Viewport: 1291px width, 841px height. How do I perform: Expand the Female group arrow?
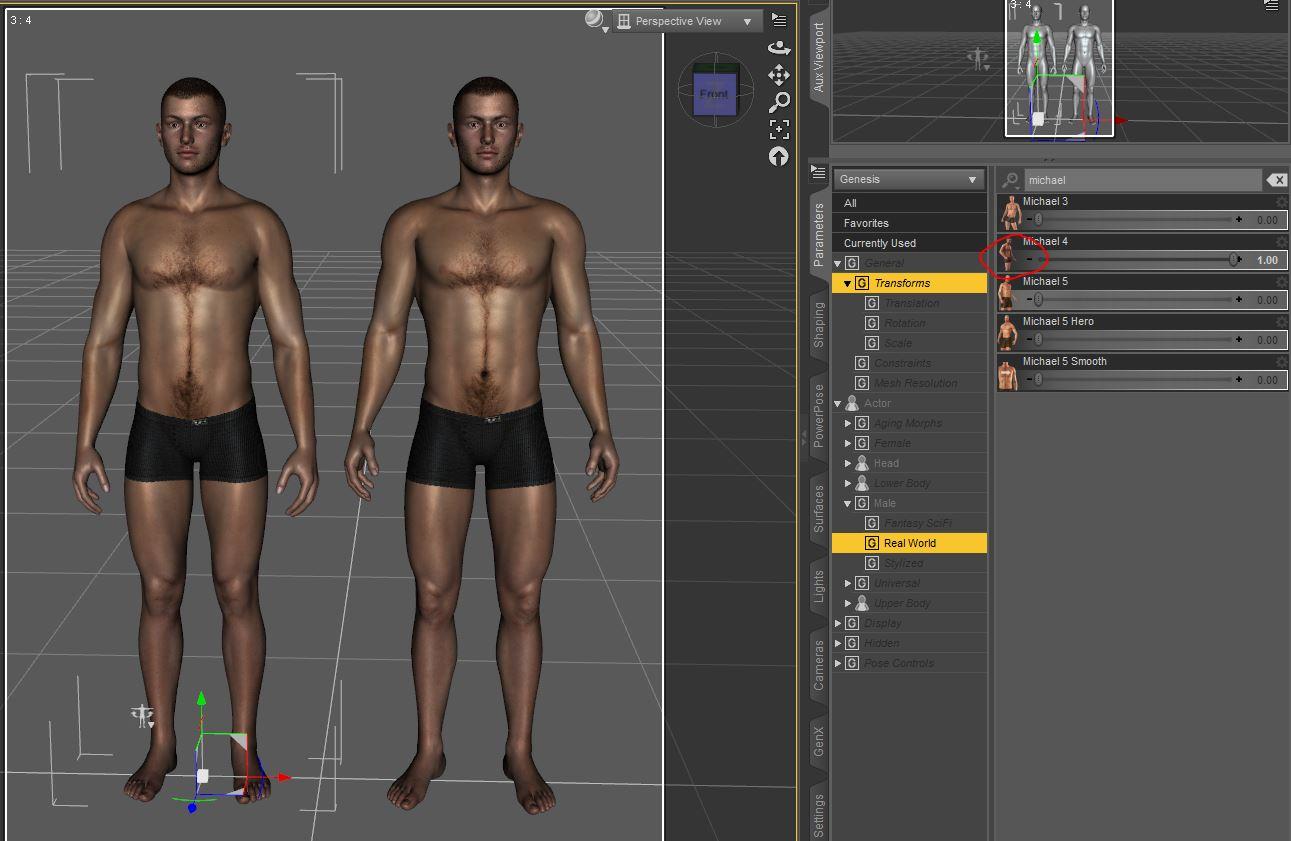[848, 443]
